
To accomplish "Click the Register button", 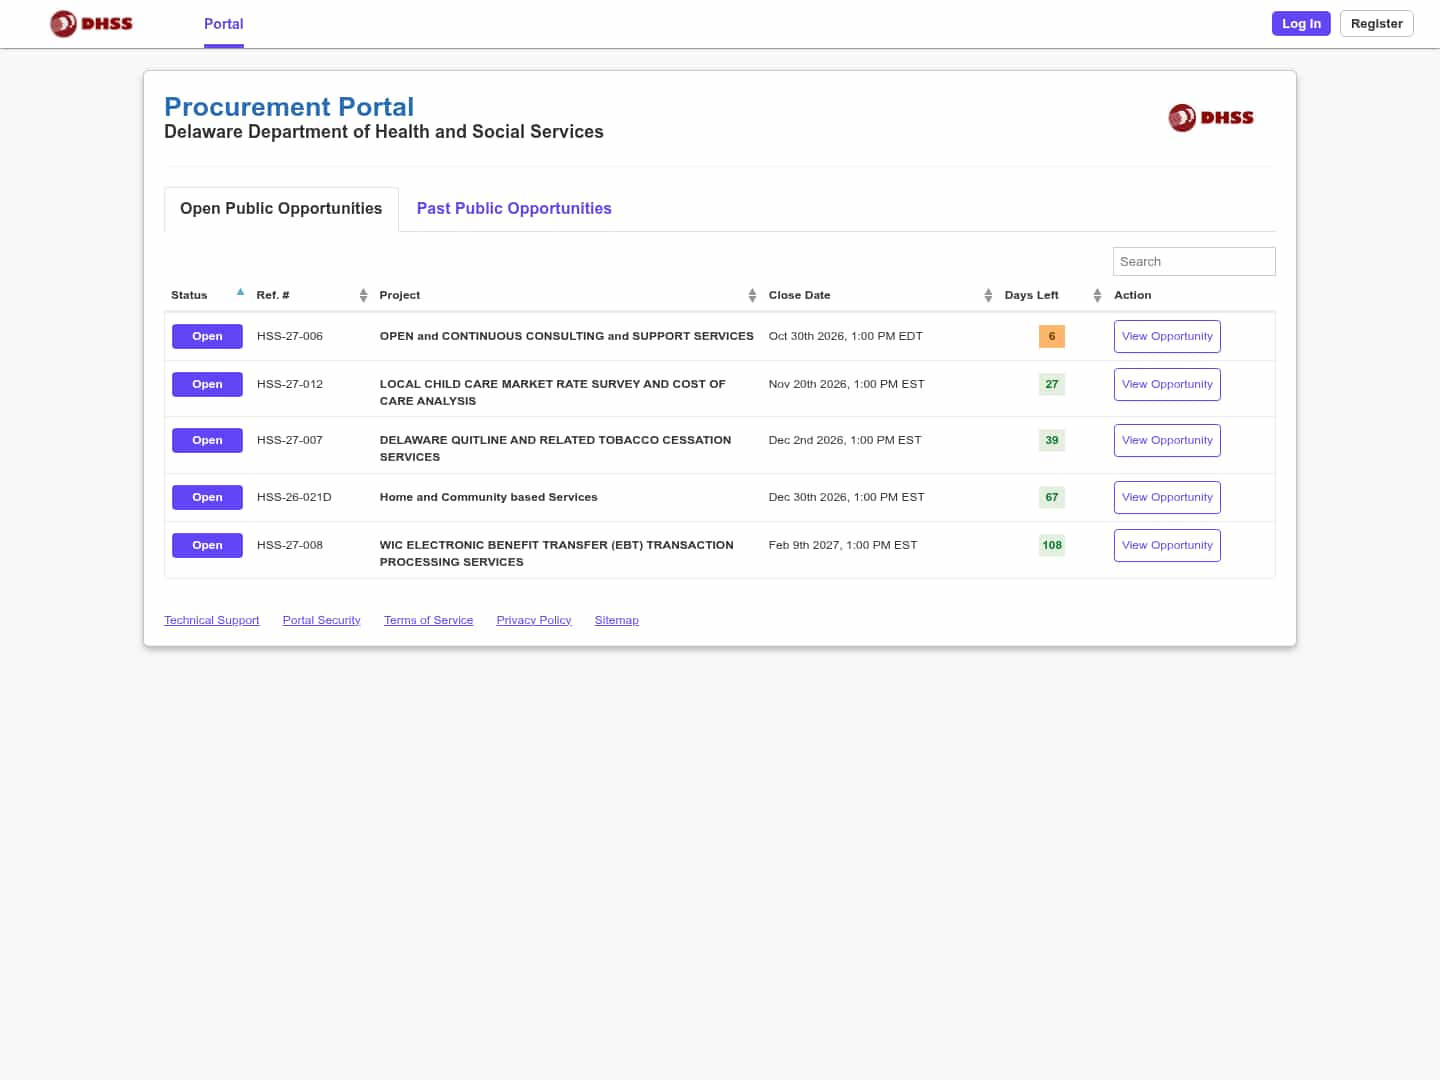I will tap(1377, 23).
